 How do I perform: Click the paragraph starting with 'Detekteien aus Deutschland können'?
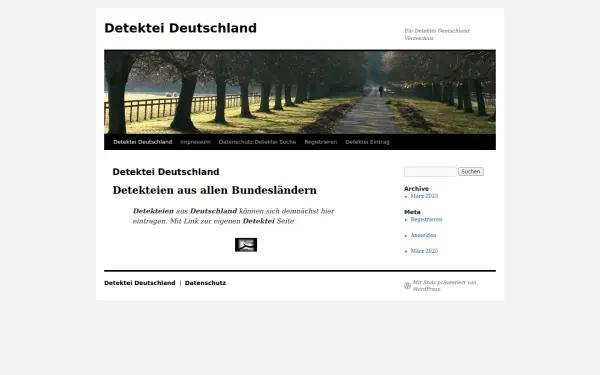coord(234,216)
